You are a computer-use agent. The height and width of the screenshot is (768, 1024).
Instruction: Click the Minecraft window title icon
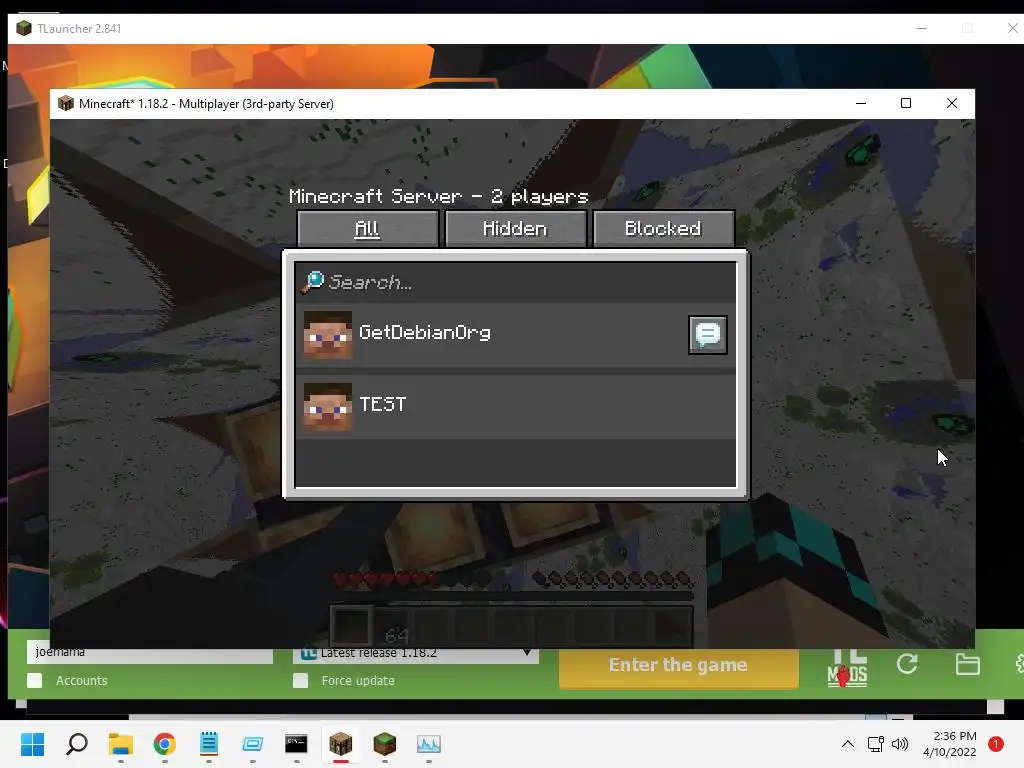point(66,104)
